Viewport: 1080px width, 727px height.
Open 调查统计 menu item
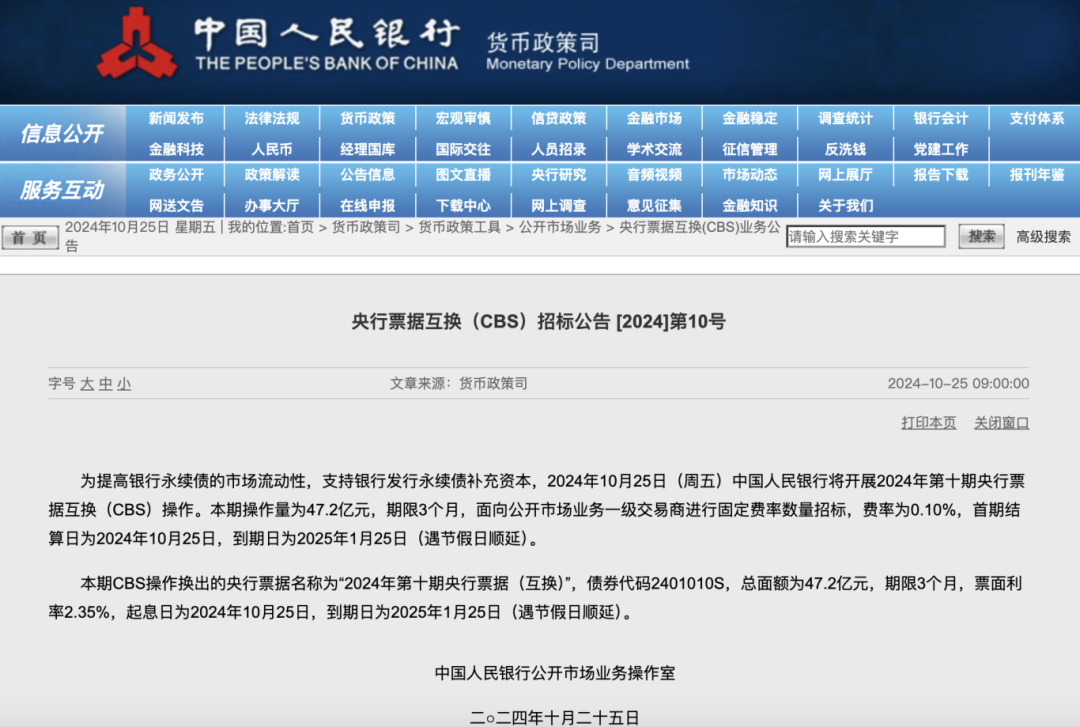[846, 119]
